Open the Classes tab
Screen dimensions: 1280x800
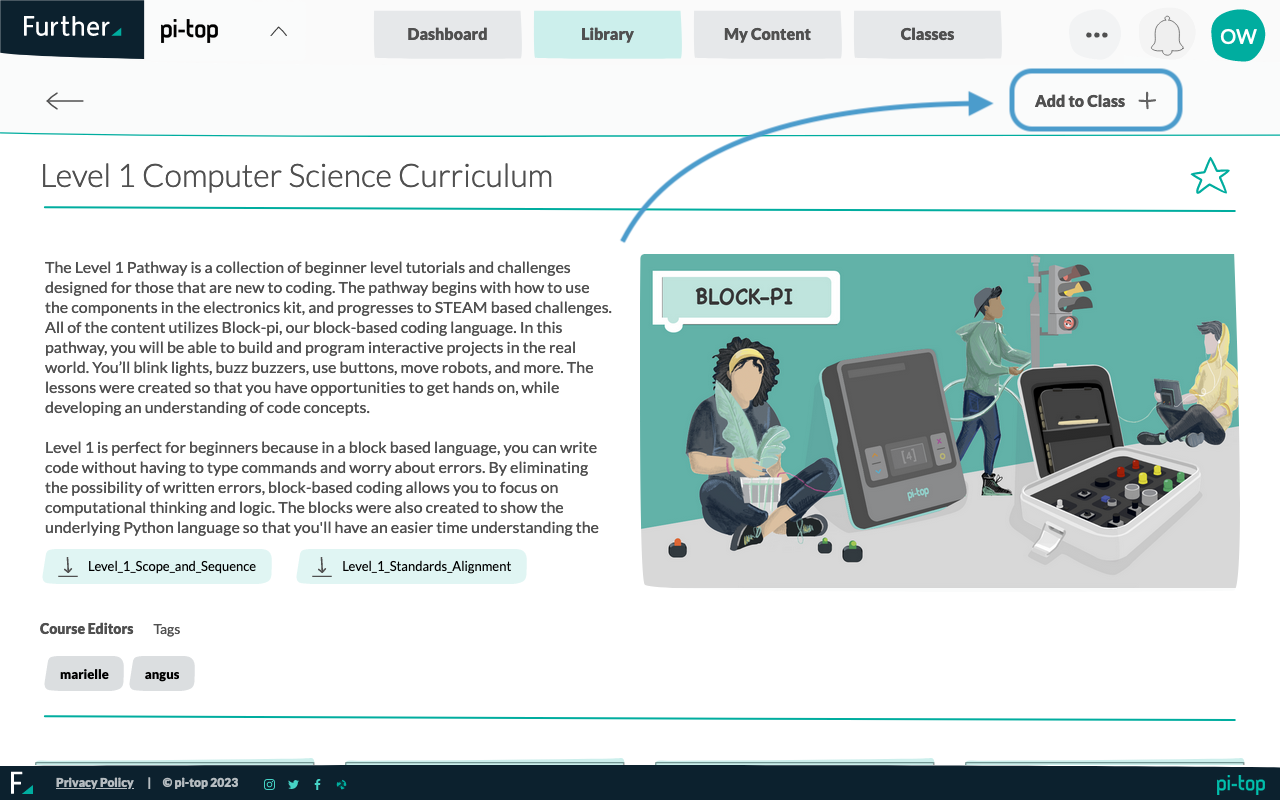point(927,34)
